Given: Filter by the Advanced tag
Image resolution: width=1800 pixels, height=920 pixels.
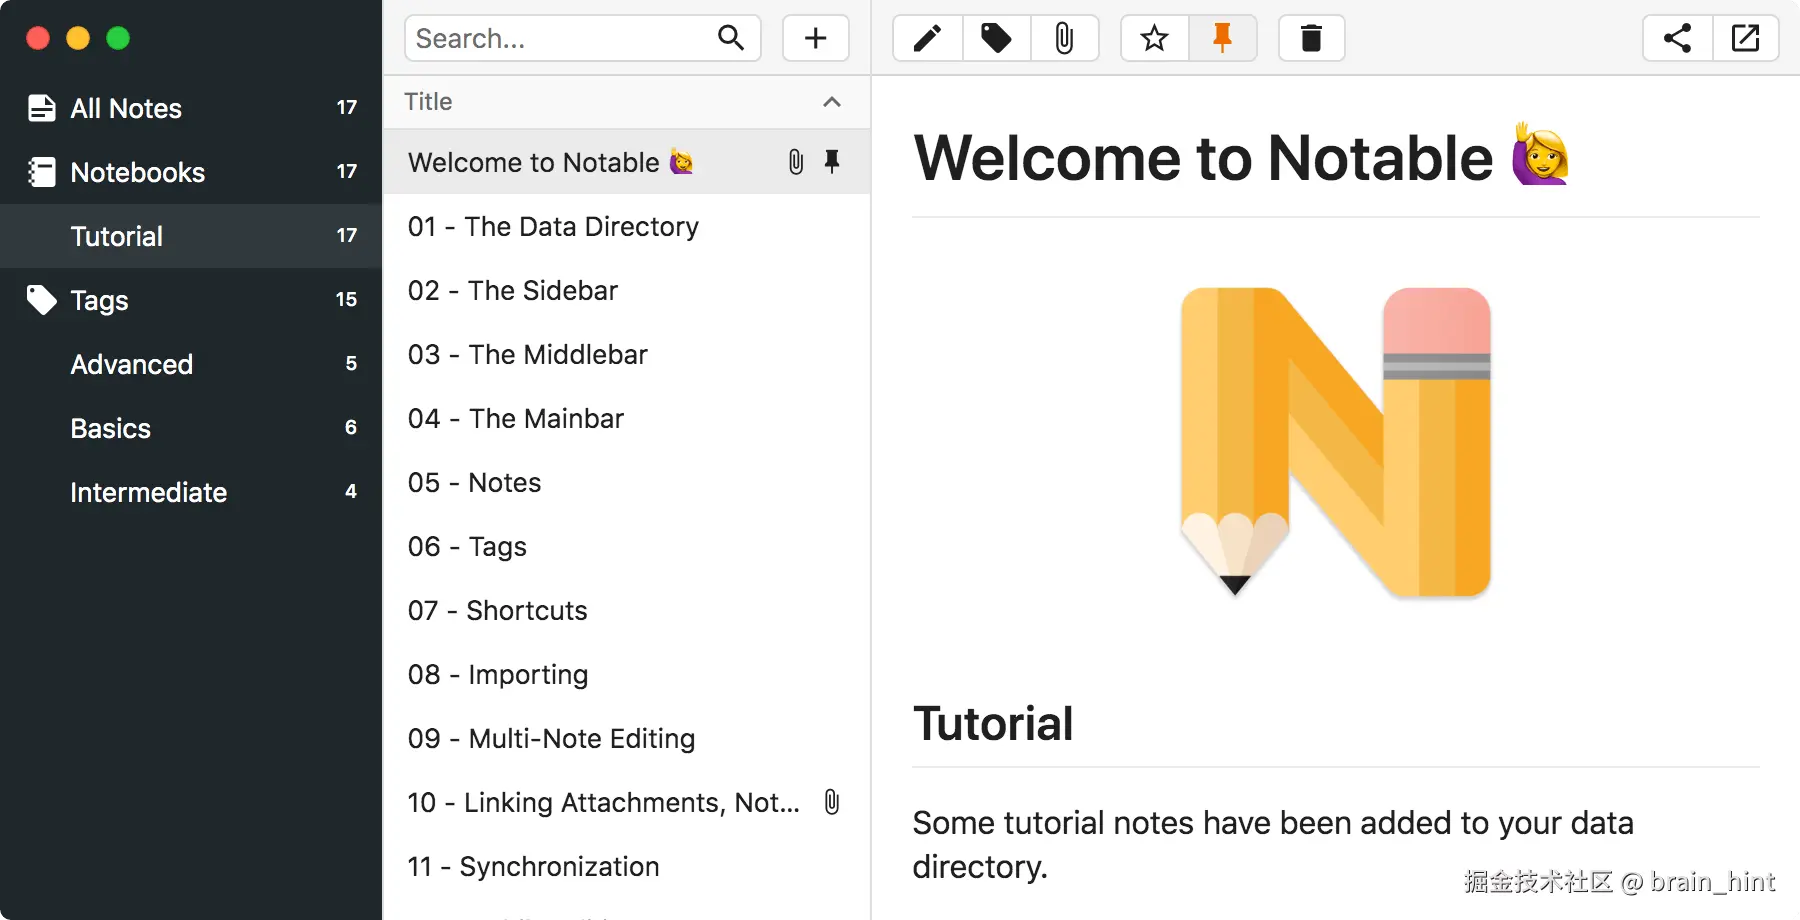Looking at the screenshot, I should coord(191,364).
